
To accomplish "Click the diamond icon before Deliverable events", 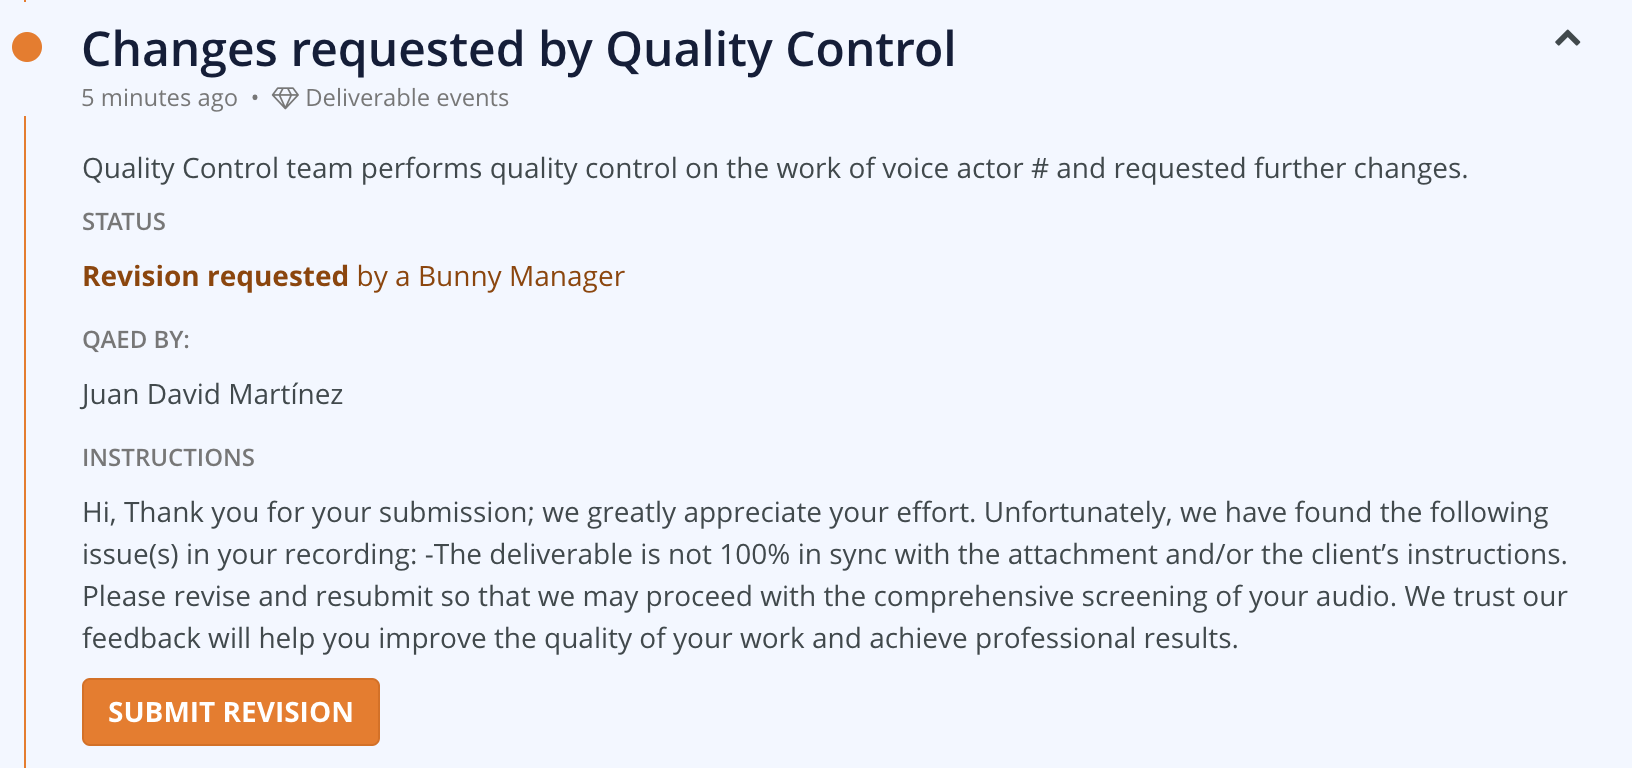I will pos(285,98).
